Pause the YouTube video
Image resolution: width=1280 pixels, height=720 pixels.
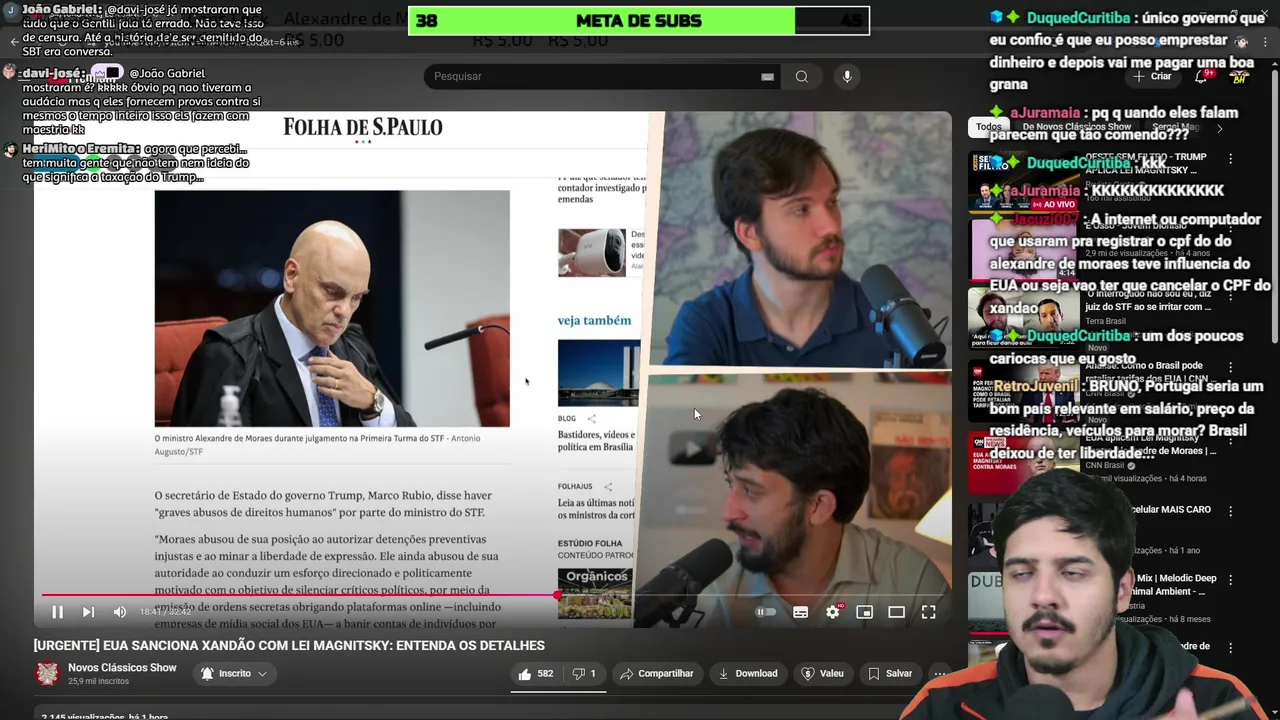click(x=57, y=612)
